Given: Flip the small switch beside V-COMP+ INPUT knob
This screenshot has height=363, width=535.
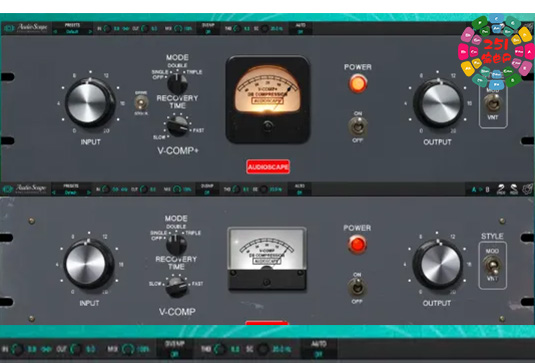Looking at the screenshot, I should (141, 103).
